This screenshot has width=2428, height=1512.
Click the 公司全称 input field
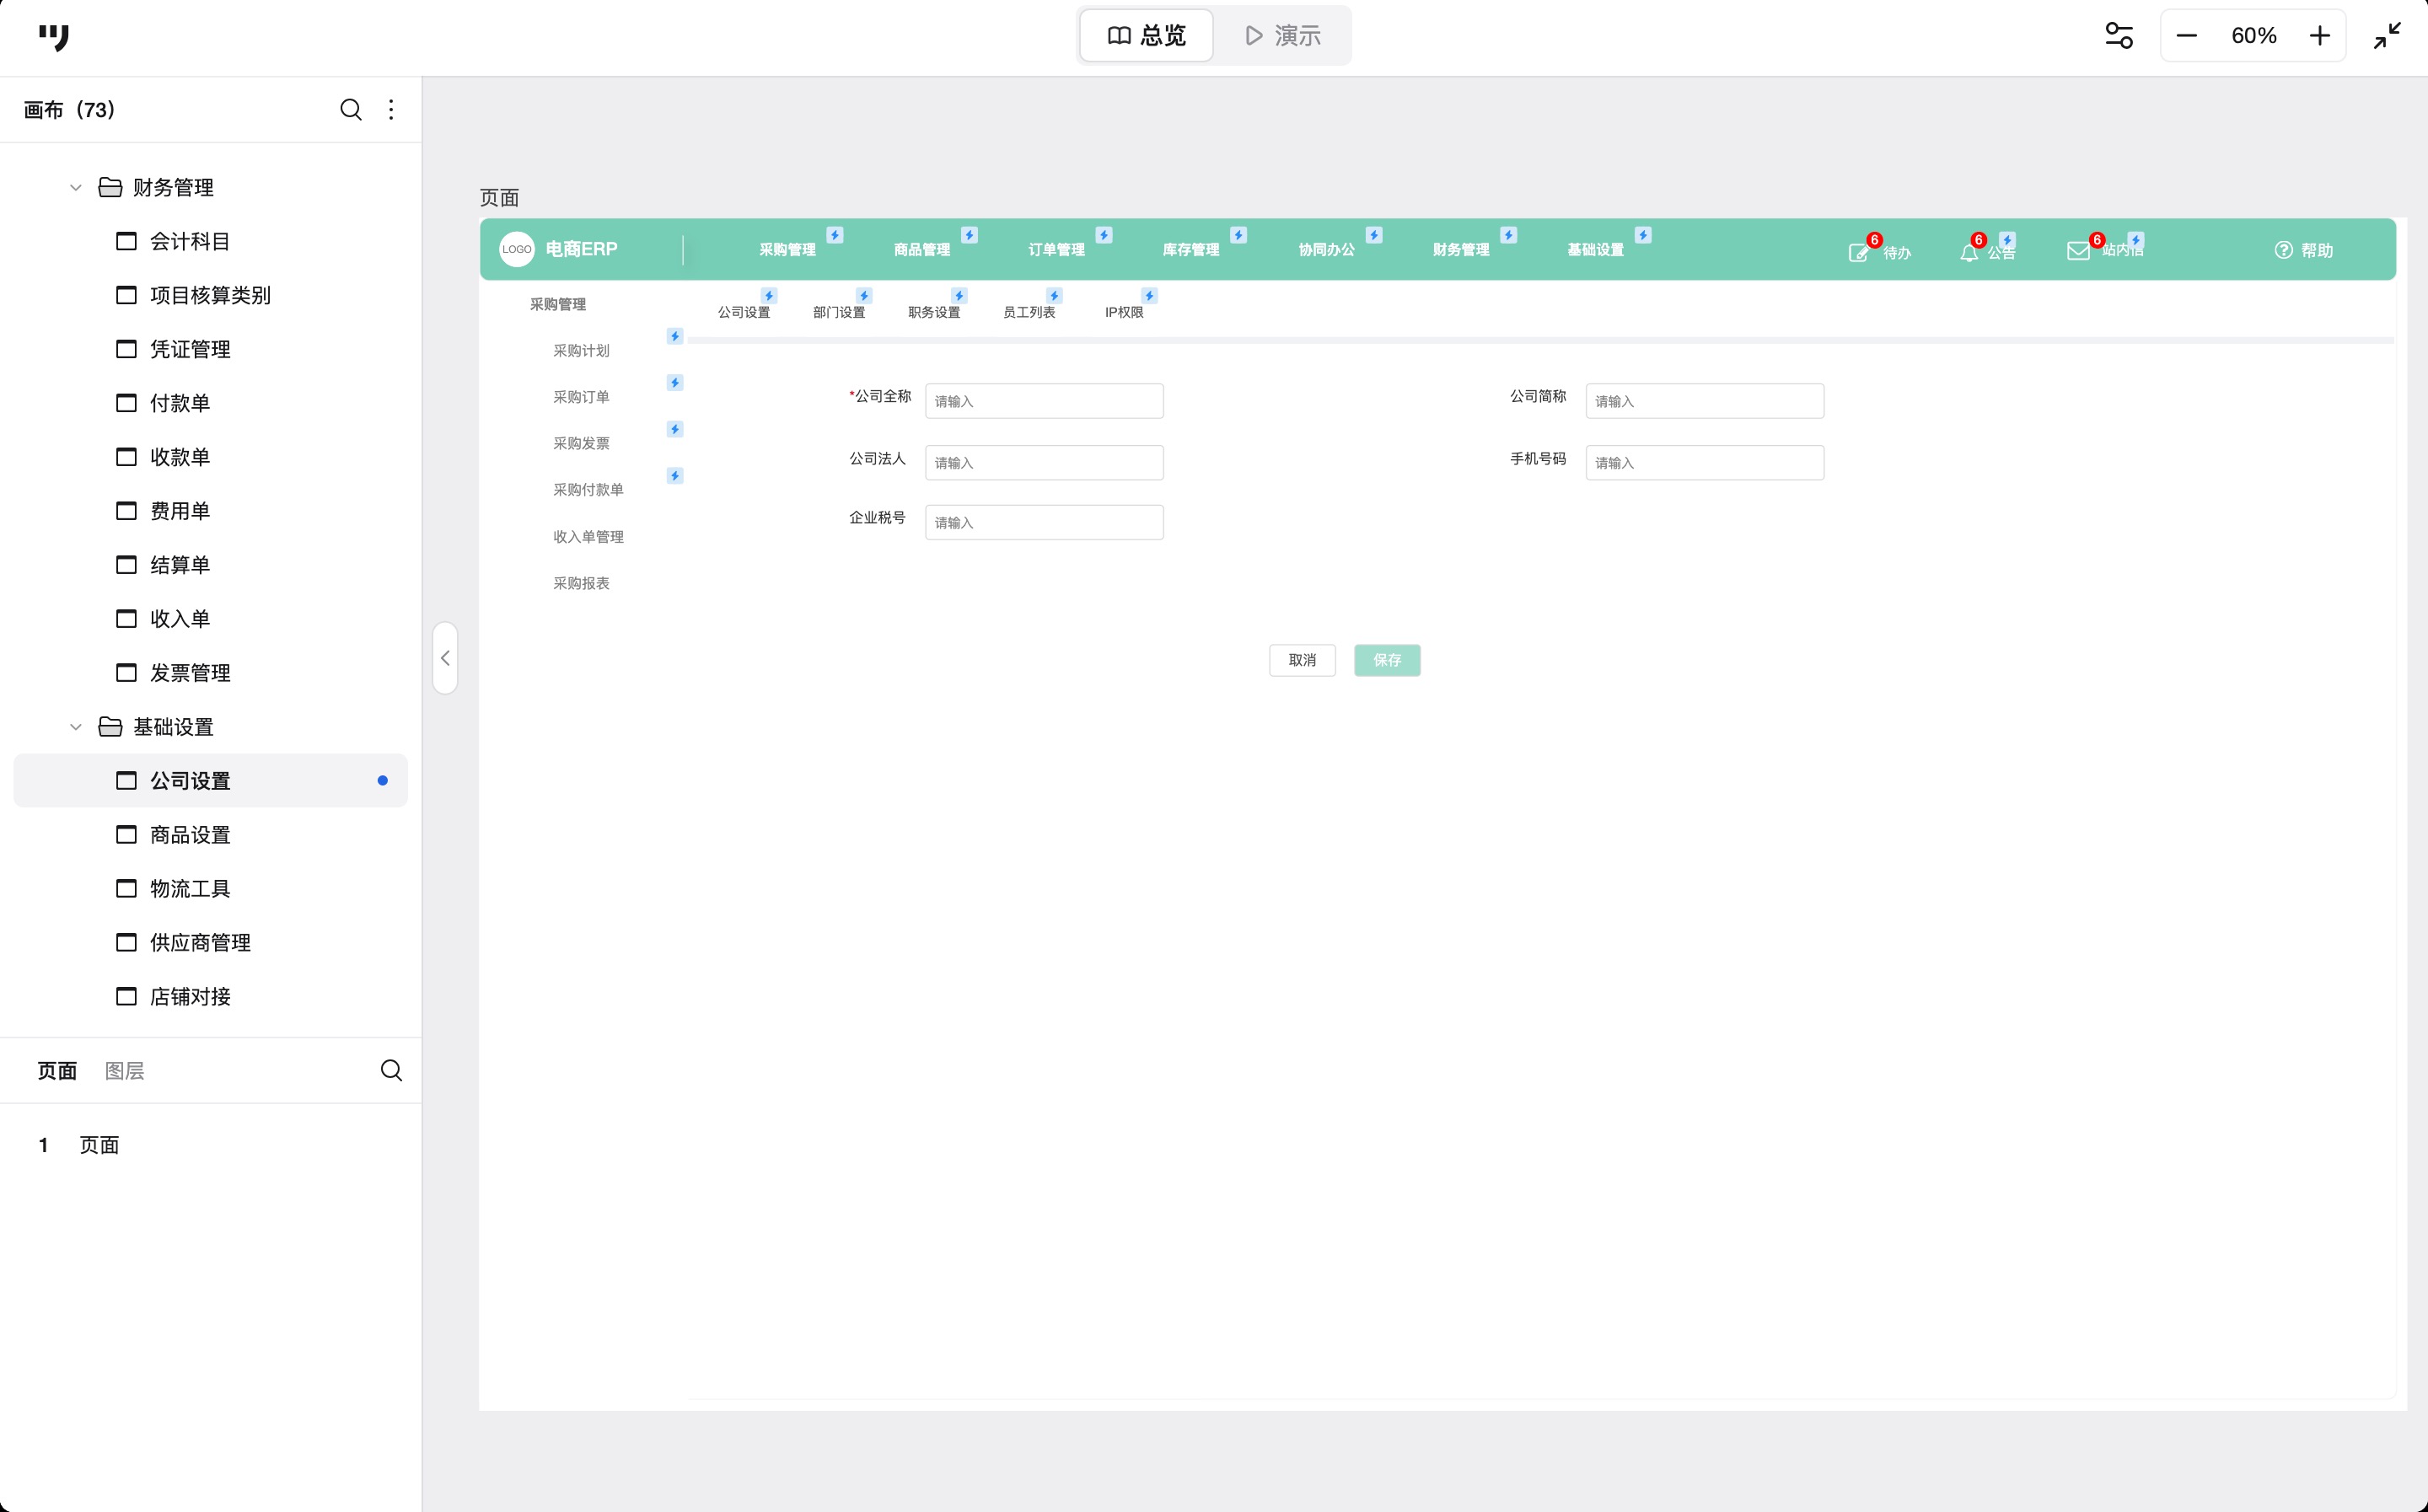[1044, 401]
